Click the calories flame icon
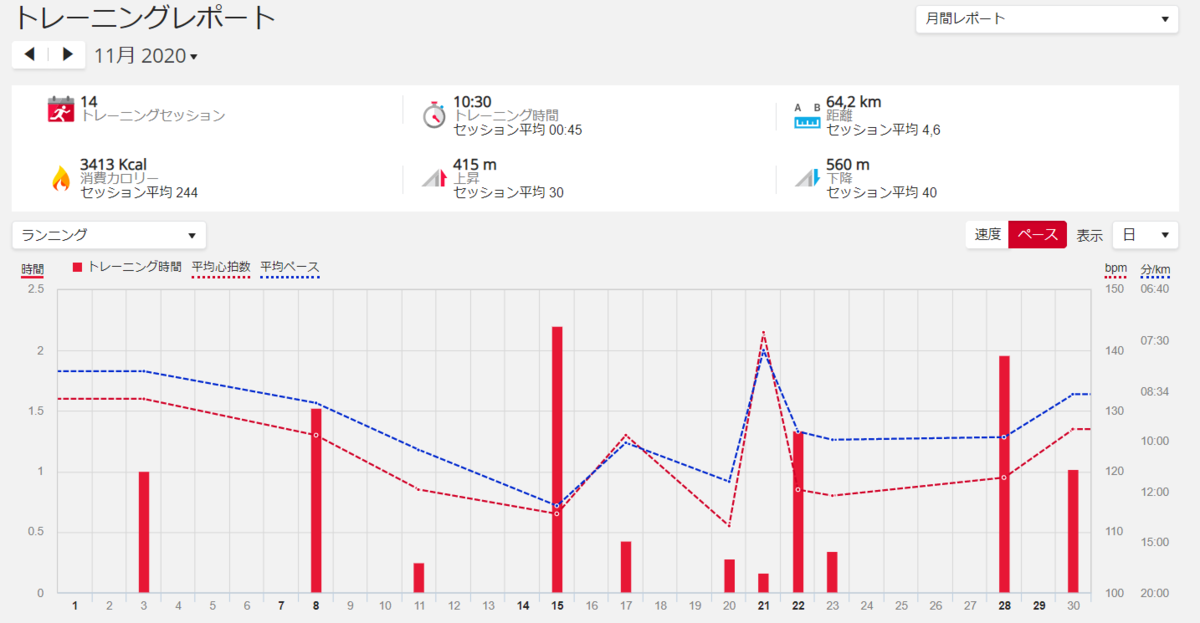This screenshot has width=1200, height=623. (x=61, y=178)
